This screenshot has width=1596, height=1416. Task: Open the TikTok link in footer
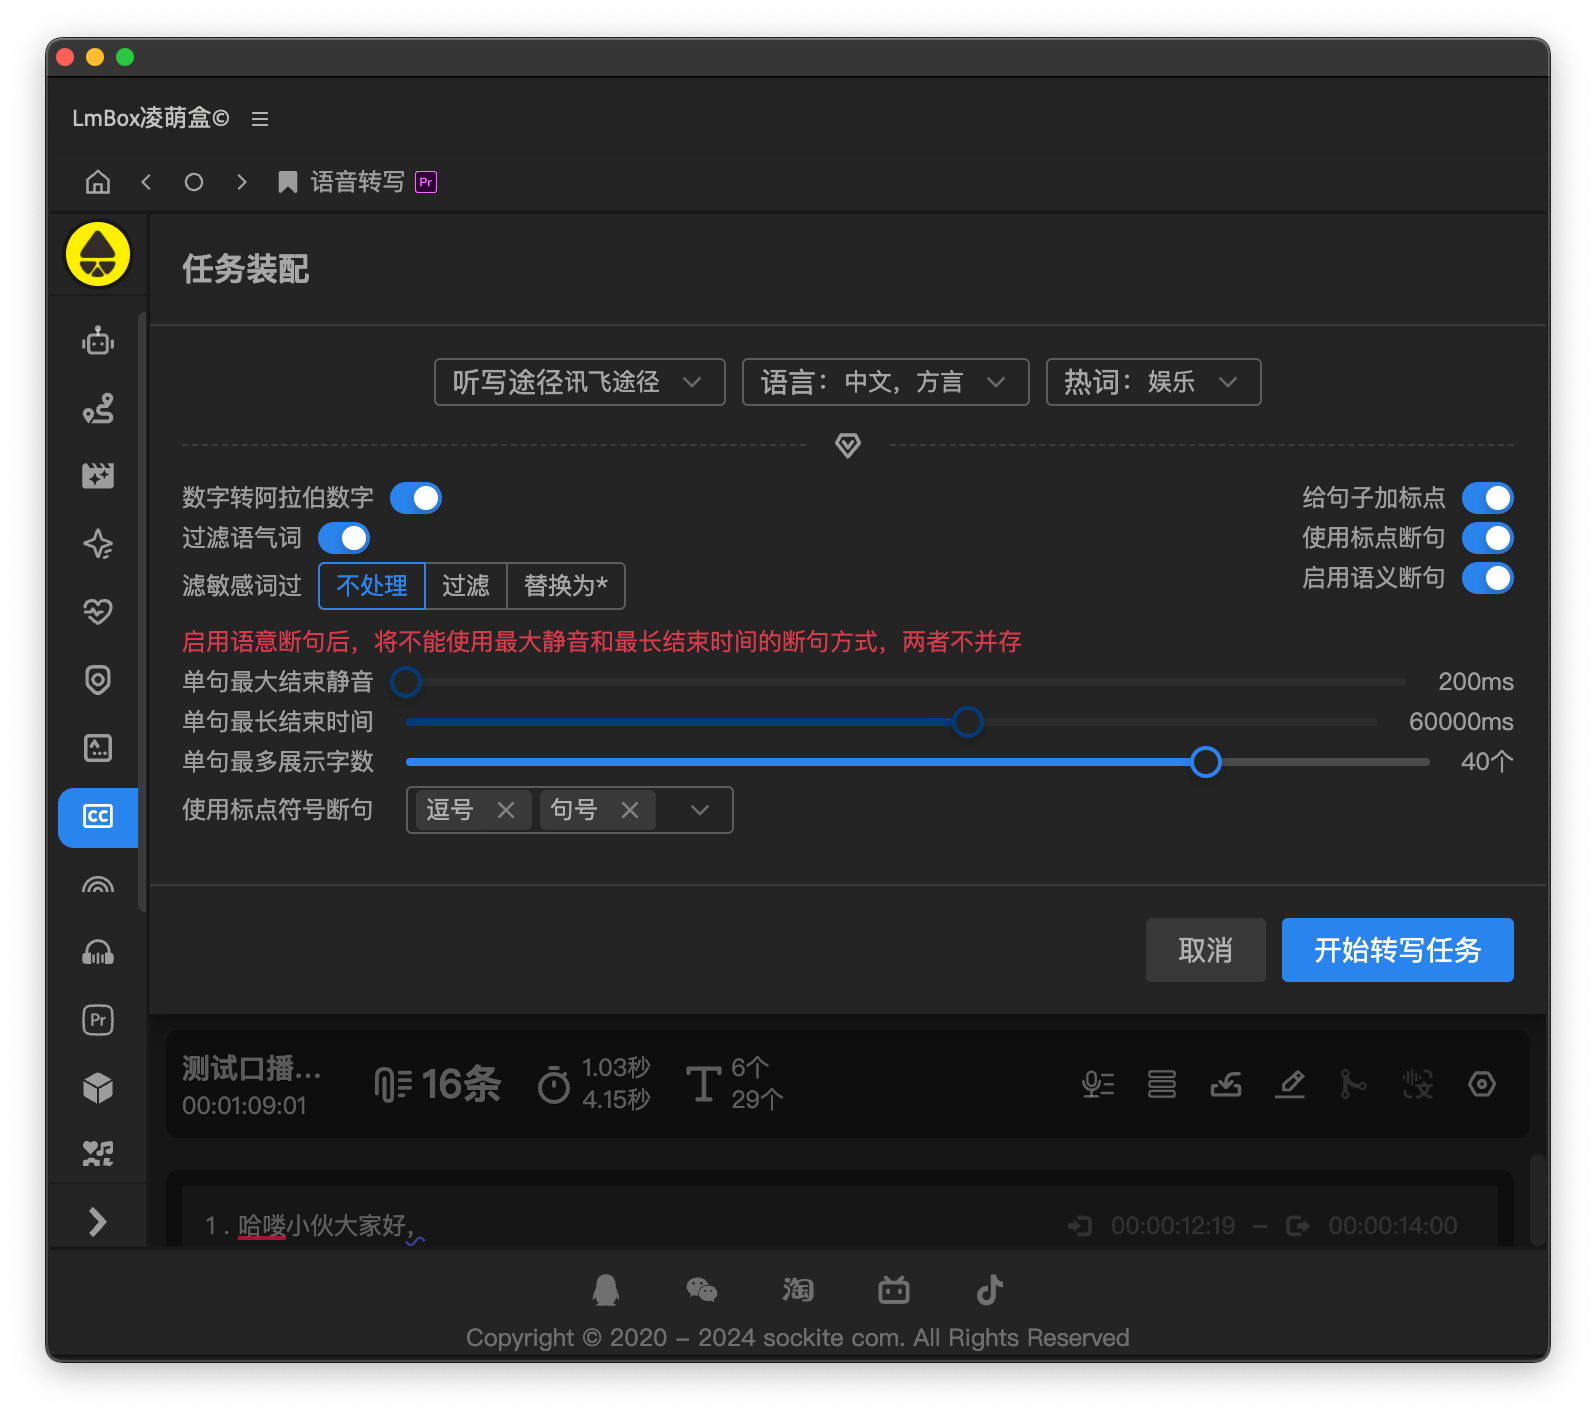(990, 1290)
